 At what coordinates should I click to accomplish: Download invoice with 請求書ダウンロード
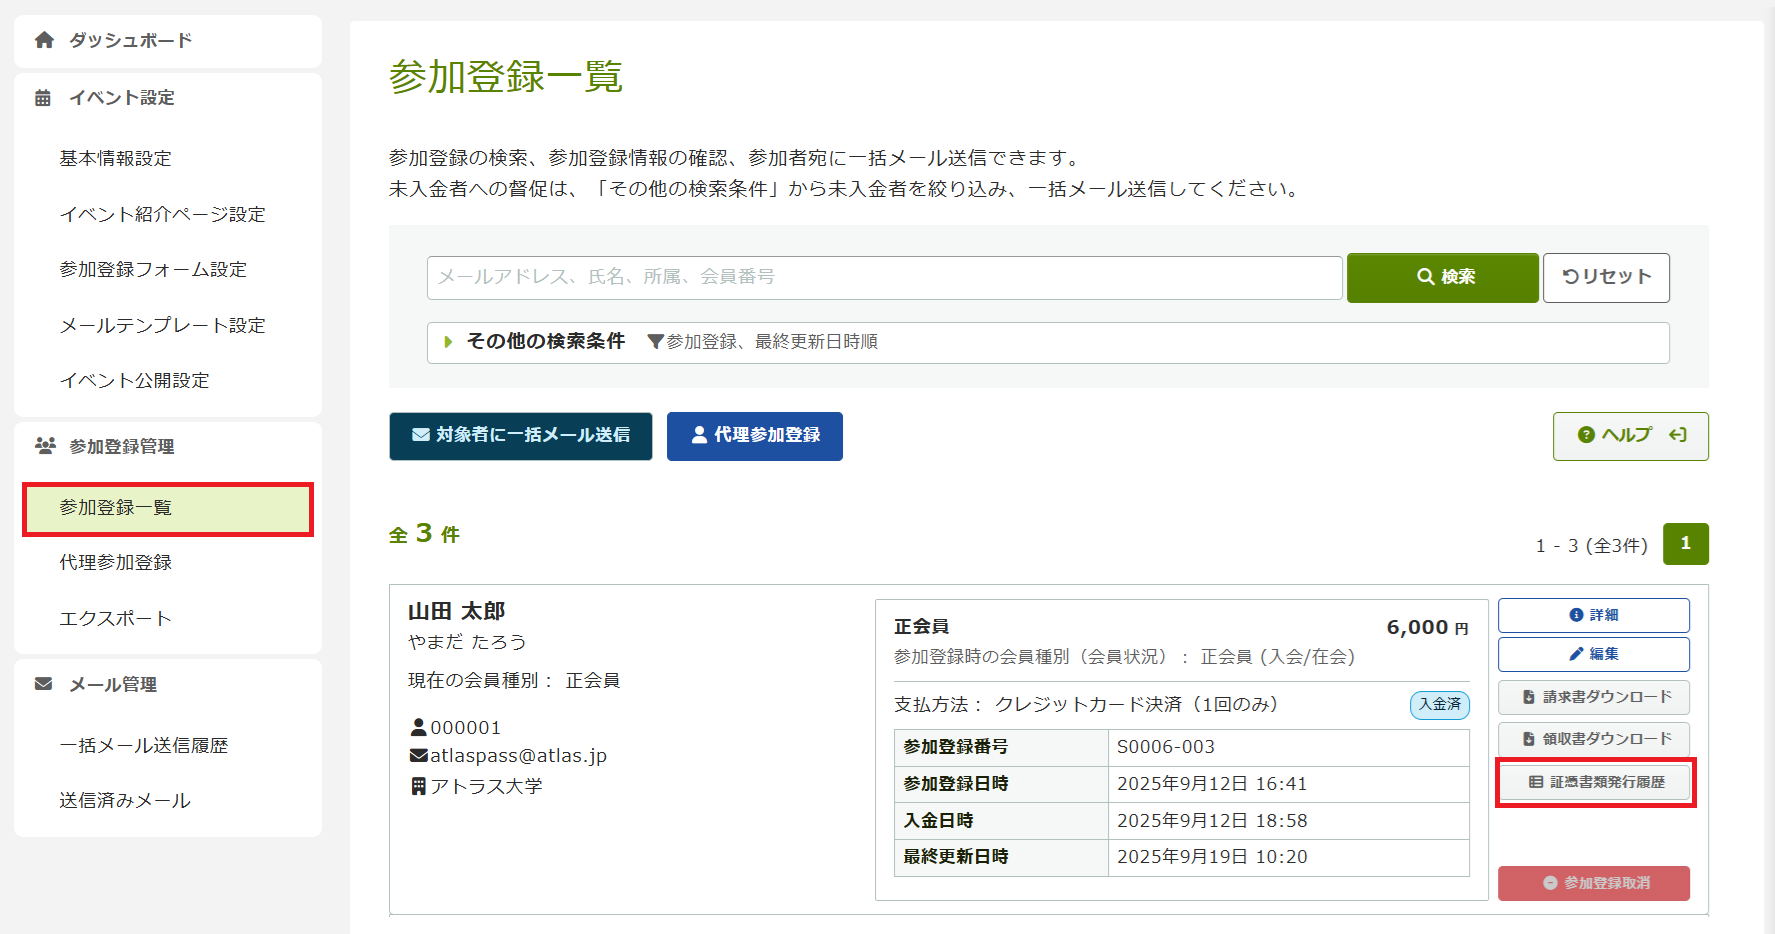[1594, 697]
